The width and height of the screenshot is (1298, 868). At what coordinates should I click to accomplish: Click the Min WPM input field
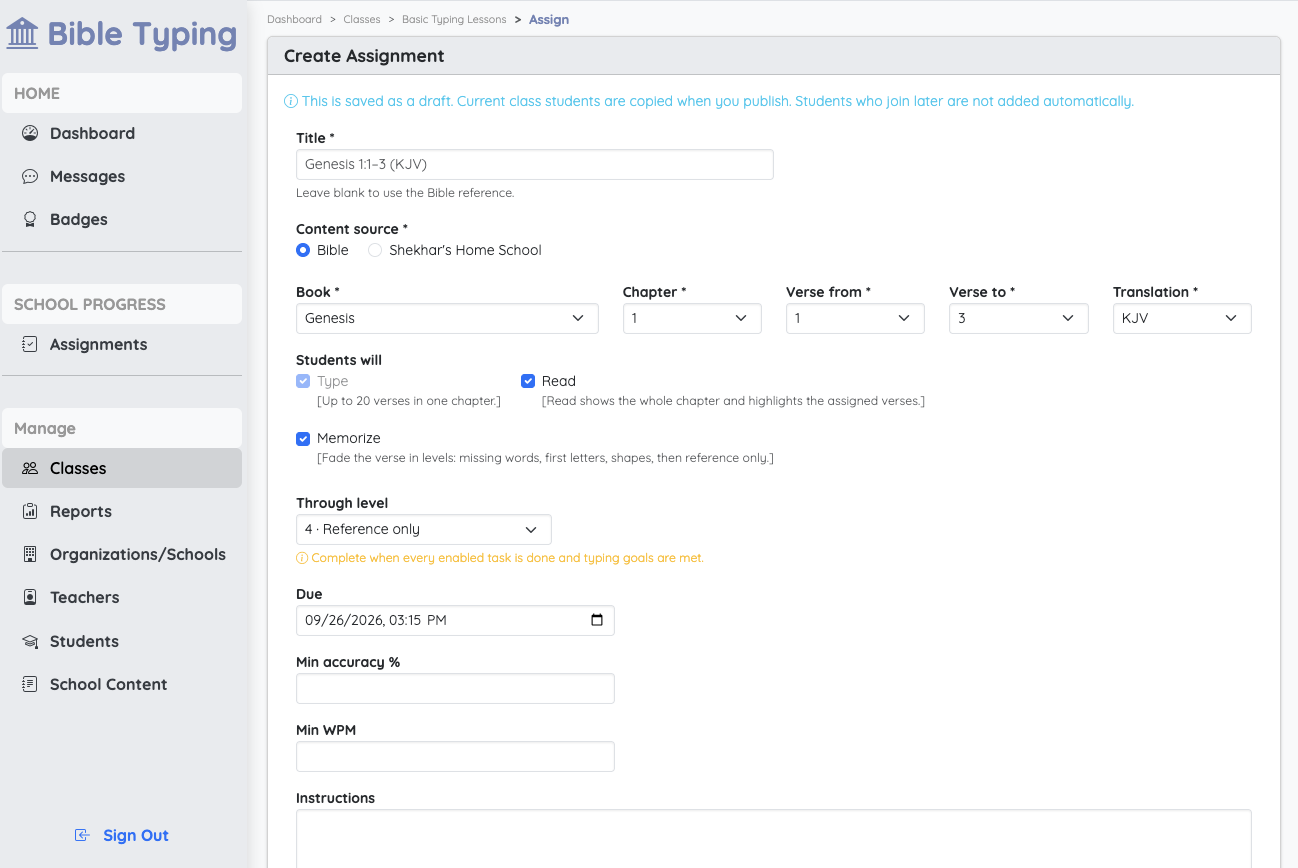[455, 756]
